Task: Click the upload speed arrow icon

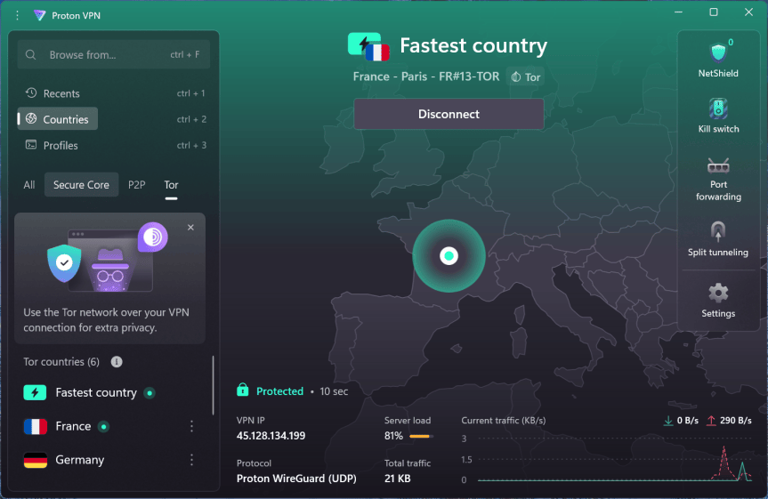Action: click(711, 421)
